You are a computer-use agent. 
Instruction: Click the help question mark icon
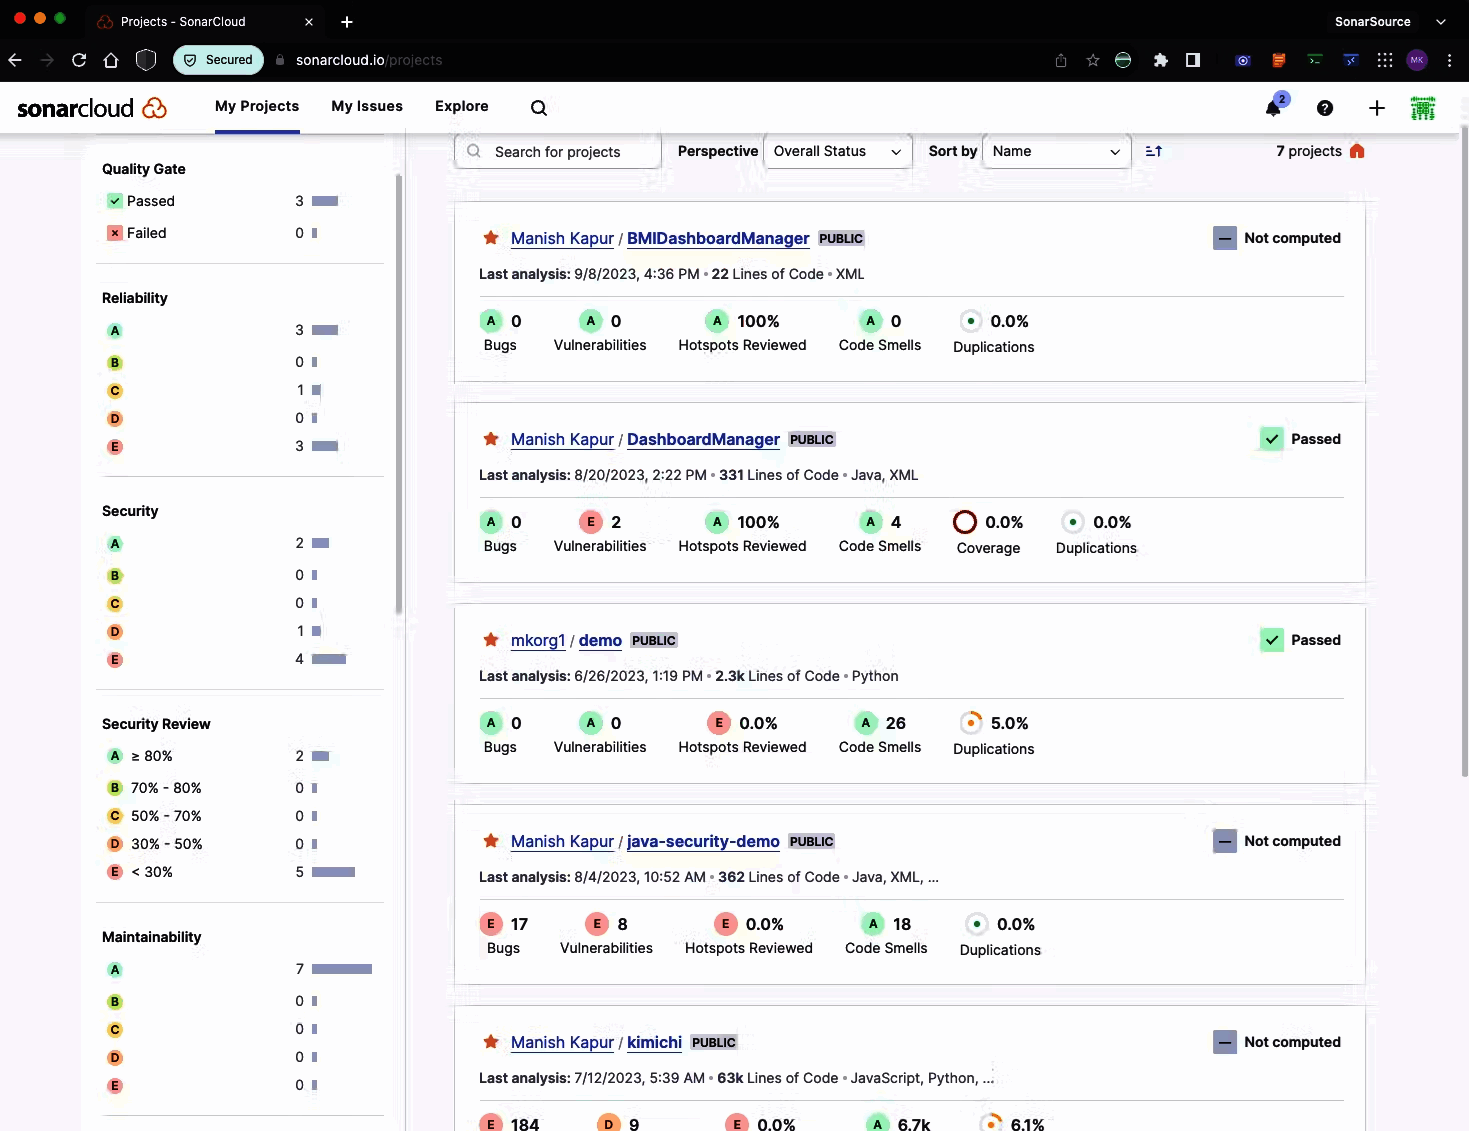1325,108
